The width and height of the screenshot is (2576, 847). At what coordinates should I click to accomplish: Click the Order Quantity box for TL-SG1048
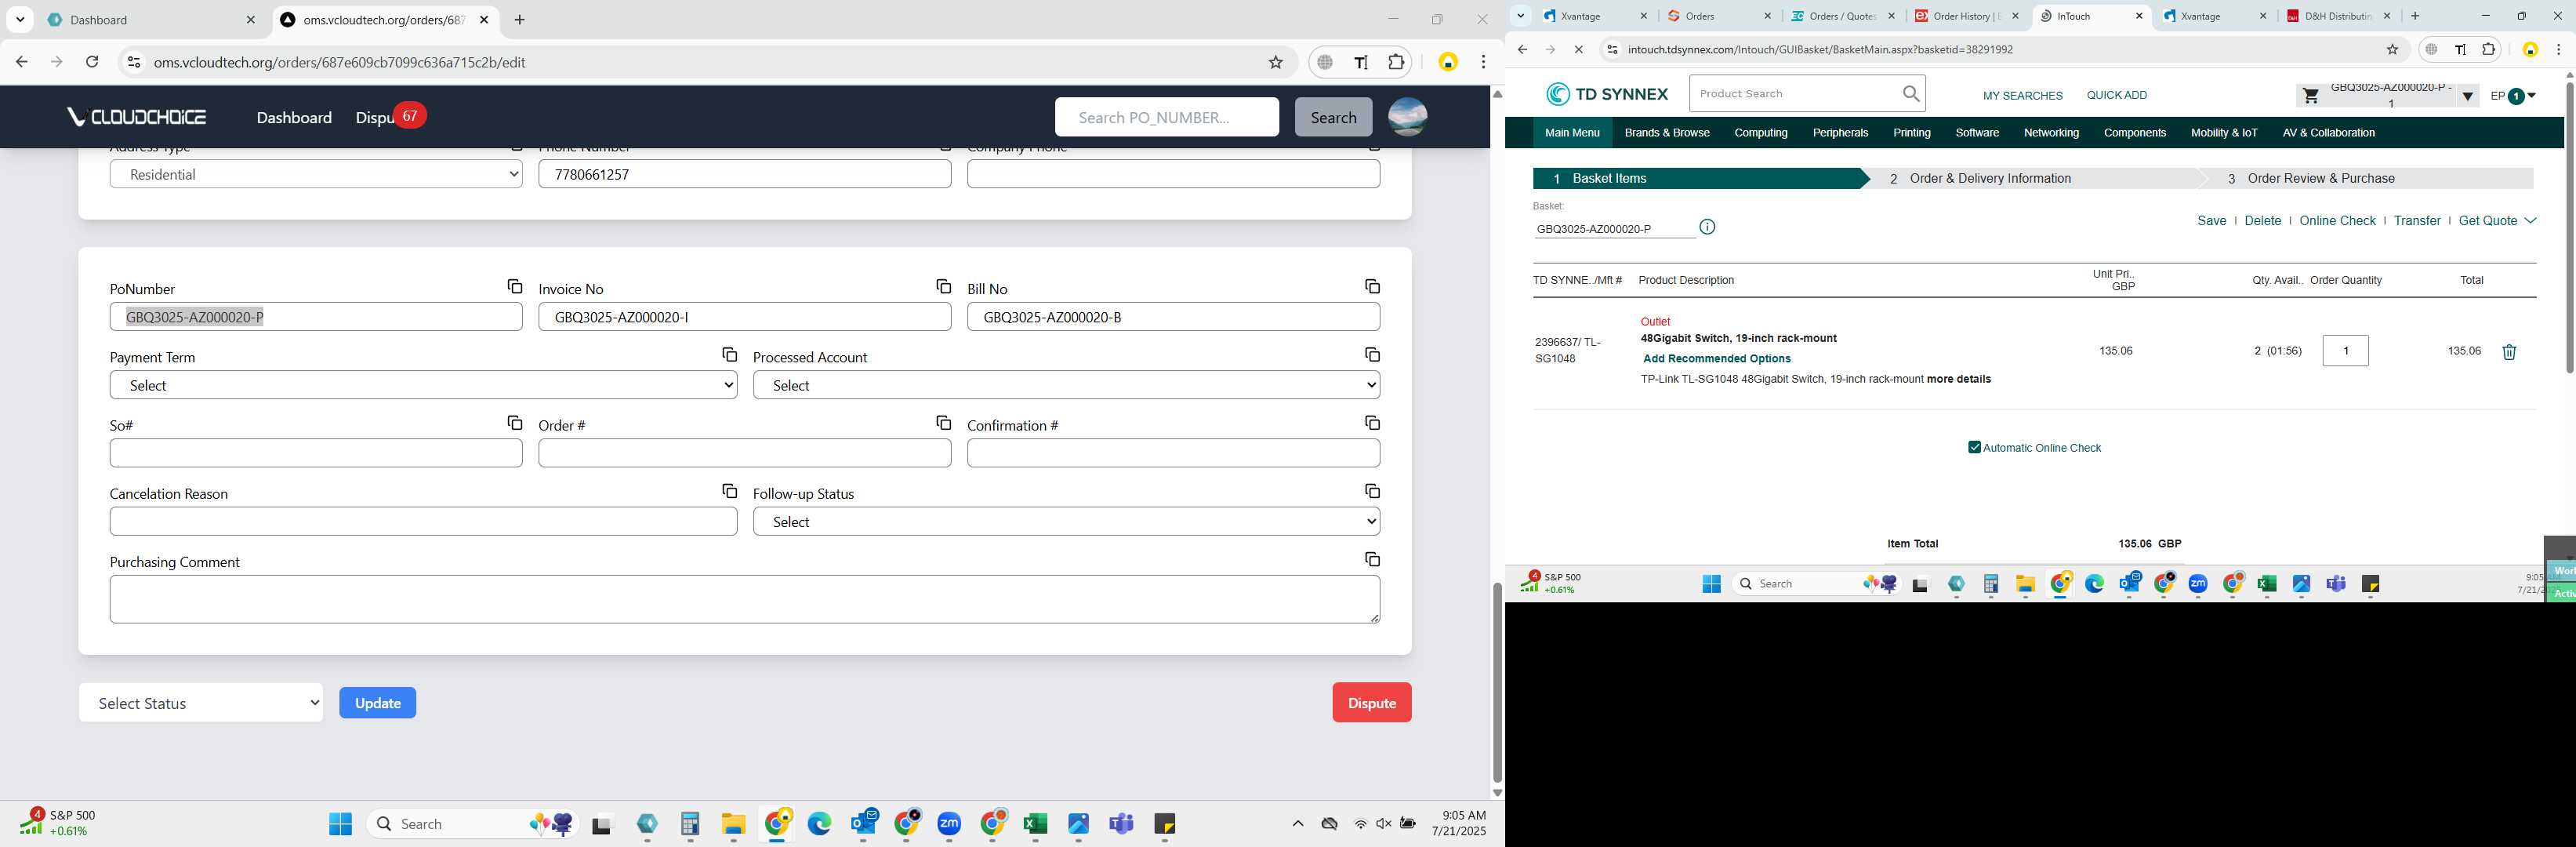2345,351
